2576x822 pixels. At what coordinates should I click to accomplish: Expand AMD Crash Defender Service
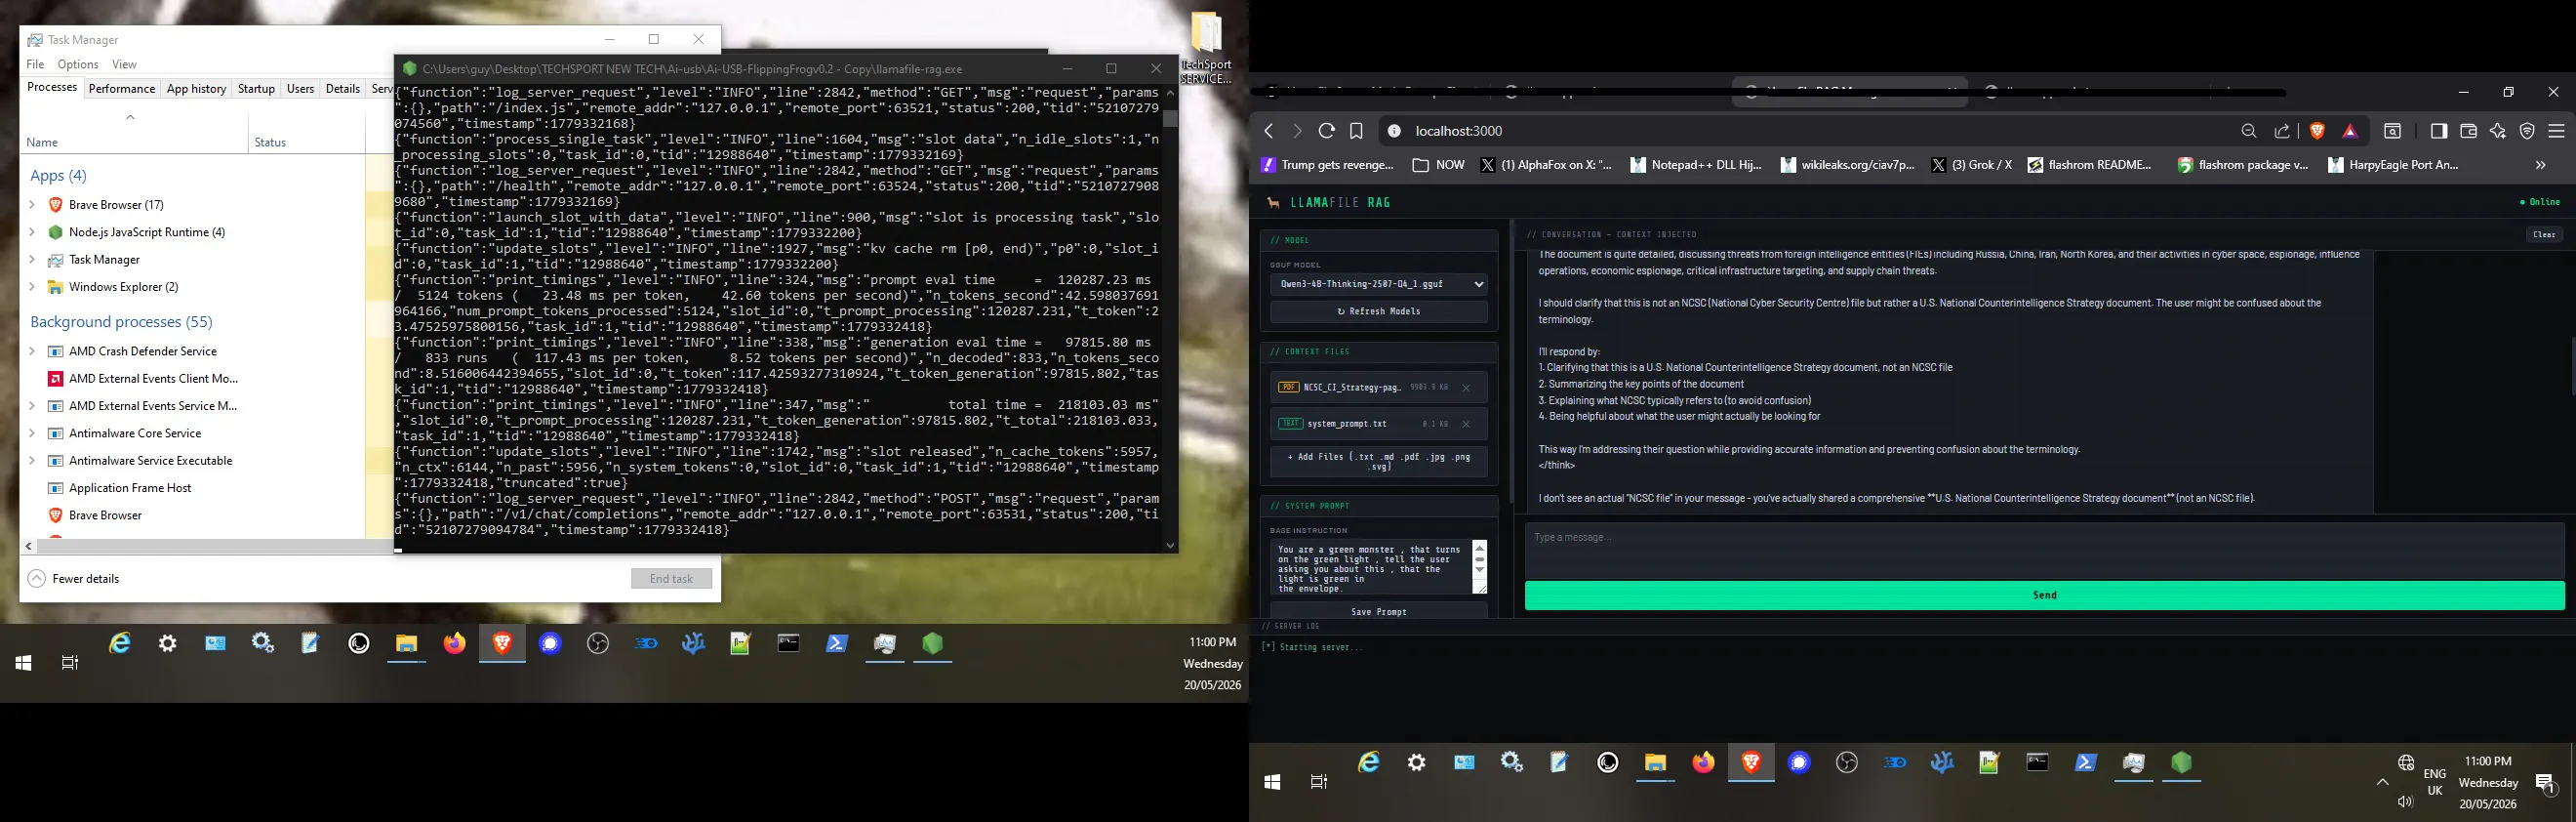pyautogui.click(x=32, y=352)
